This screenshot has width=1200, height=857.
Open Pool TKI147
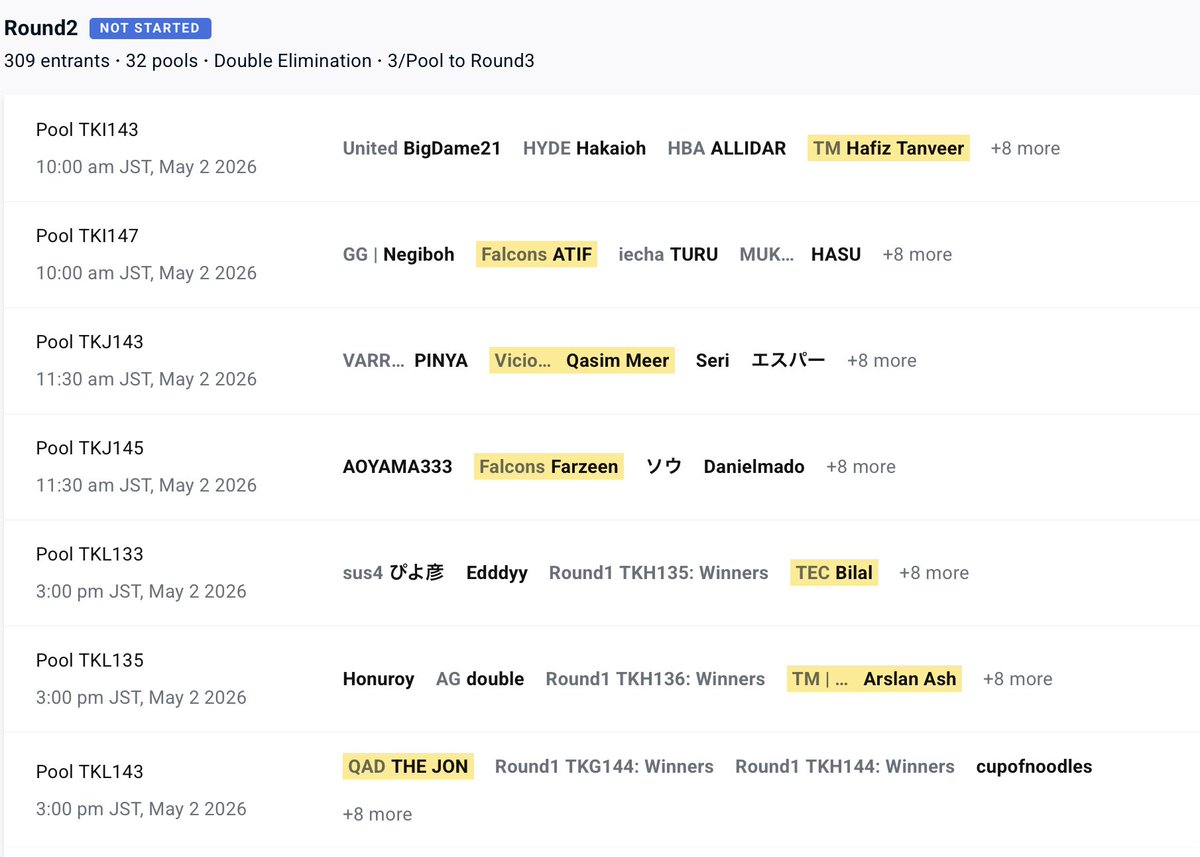(x=87, y=235)
